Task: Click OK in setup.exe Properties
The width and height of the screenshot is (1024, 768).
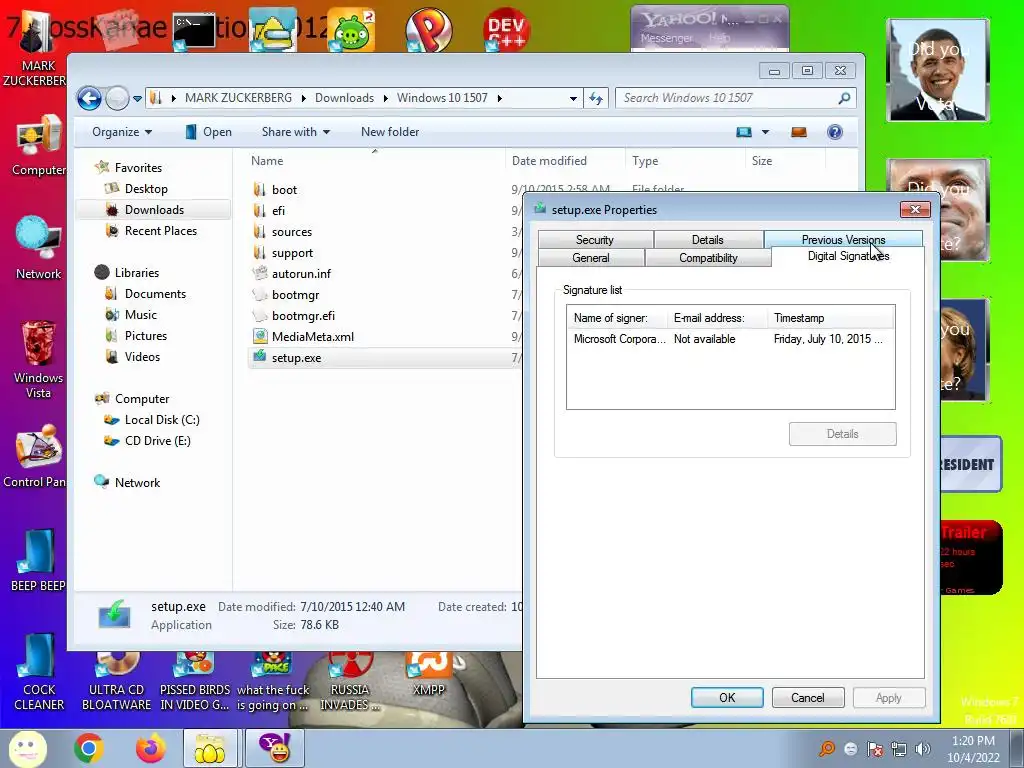Action: pos(727,697)
